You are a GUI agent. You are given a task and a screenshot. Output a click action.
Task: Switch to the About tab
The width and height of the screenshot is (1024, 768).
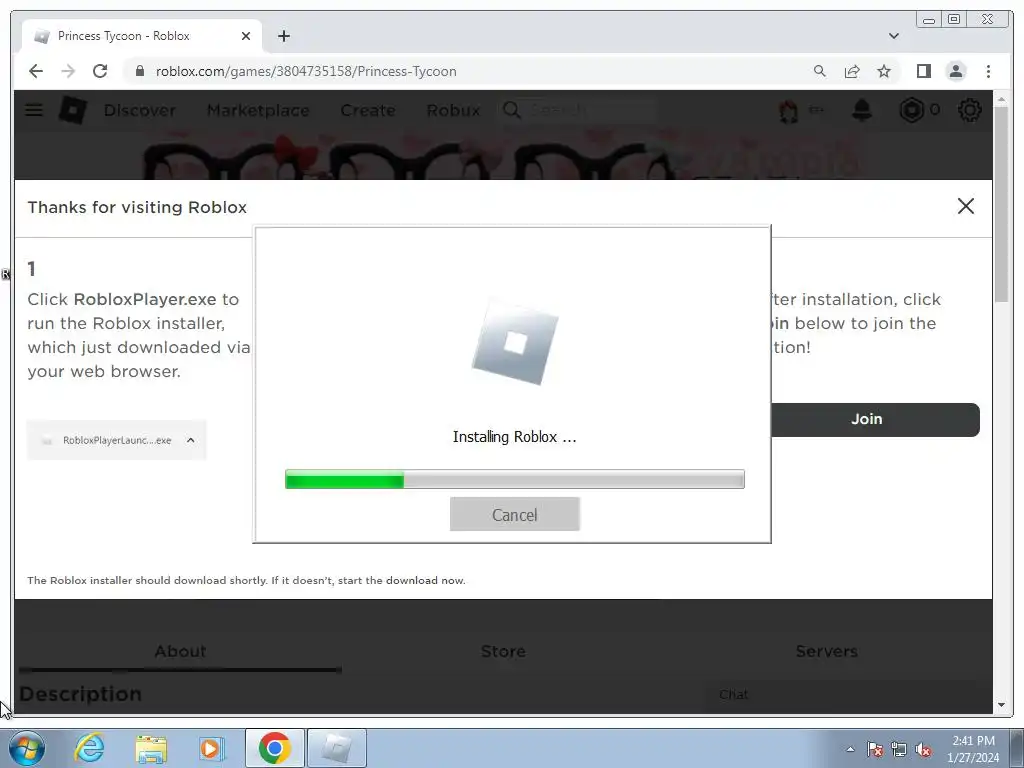tap(180, 651)
